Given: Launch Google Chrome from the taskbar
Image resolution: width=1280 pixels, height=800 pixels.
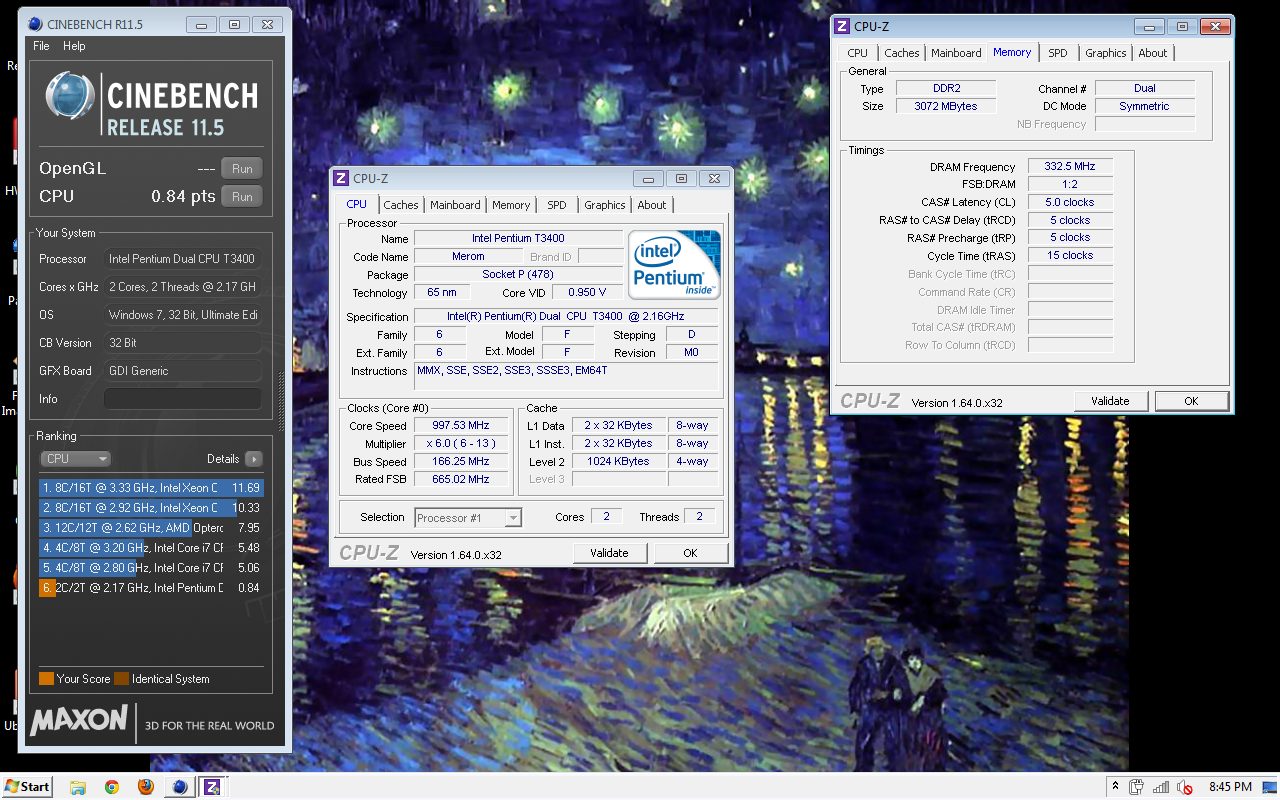Looking at the screenshot, I should [x=112, y=787].
